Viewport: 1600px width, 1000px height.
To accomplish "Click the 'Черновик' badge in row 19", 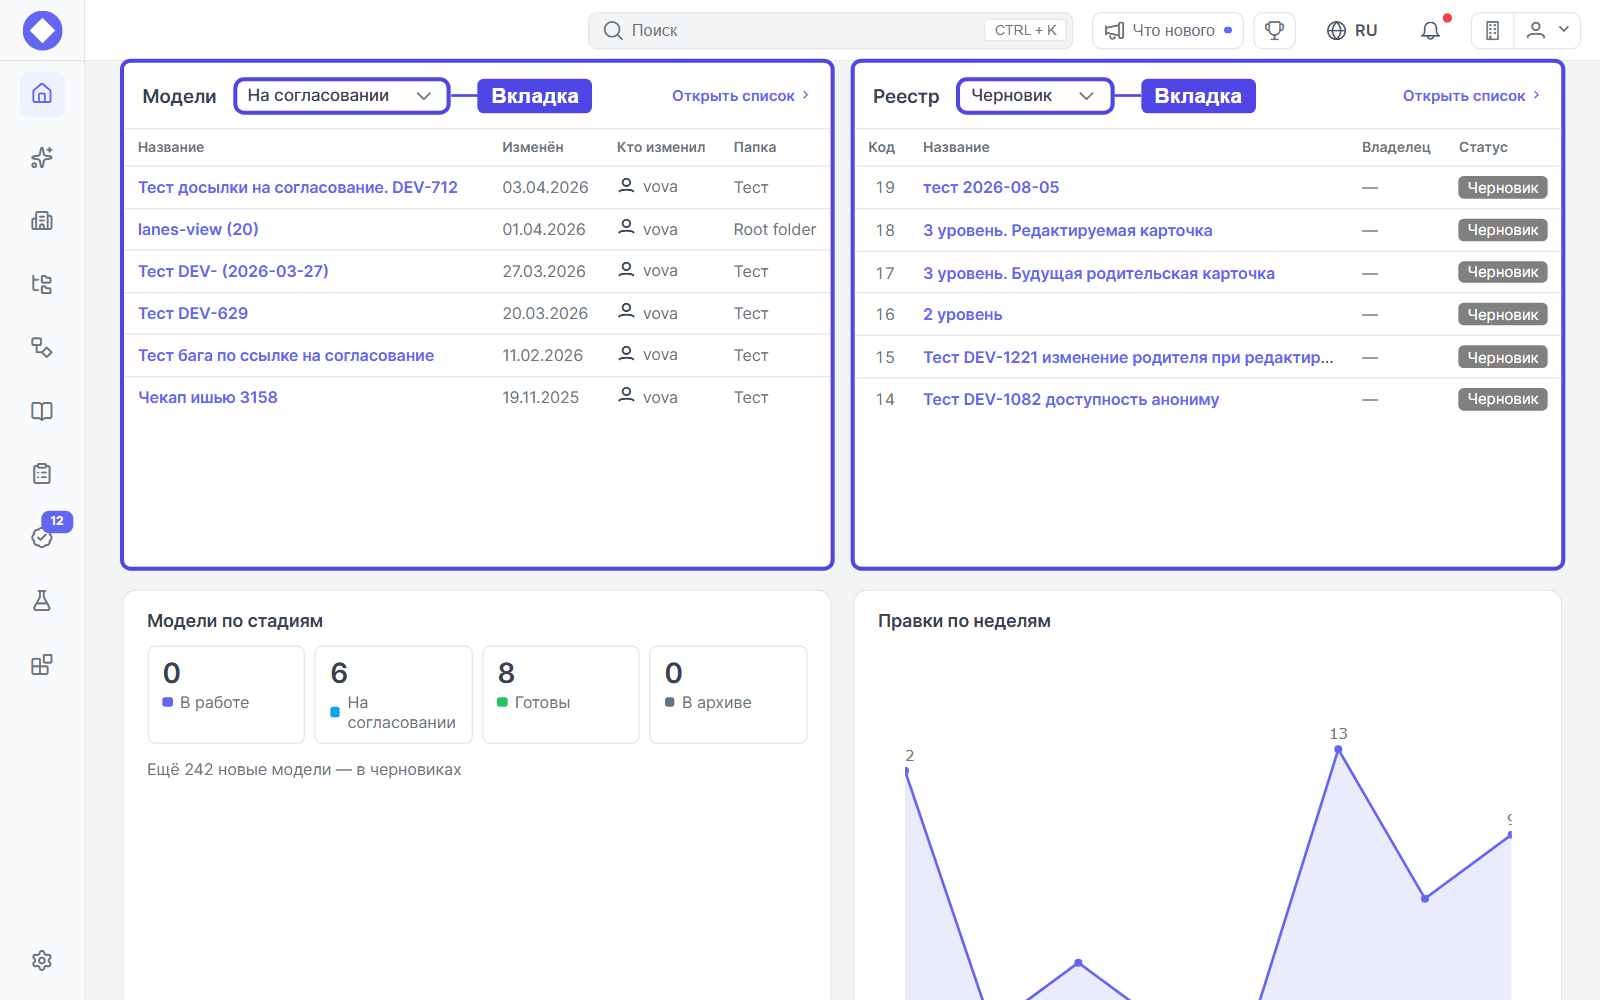I will (1503, 187).
